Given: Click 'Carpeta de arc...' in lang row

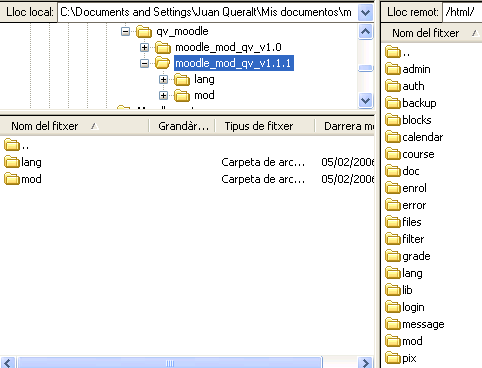Looking at the screenshot, I should point(263,162).
